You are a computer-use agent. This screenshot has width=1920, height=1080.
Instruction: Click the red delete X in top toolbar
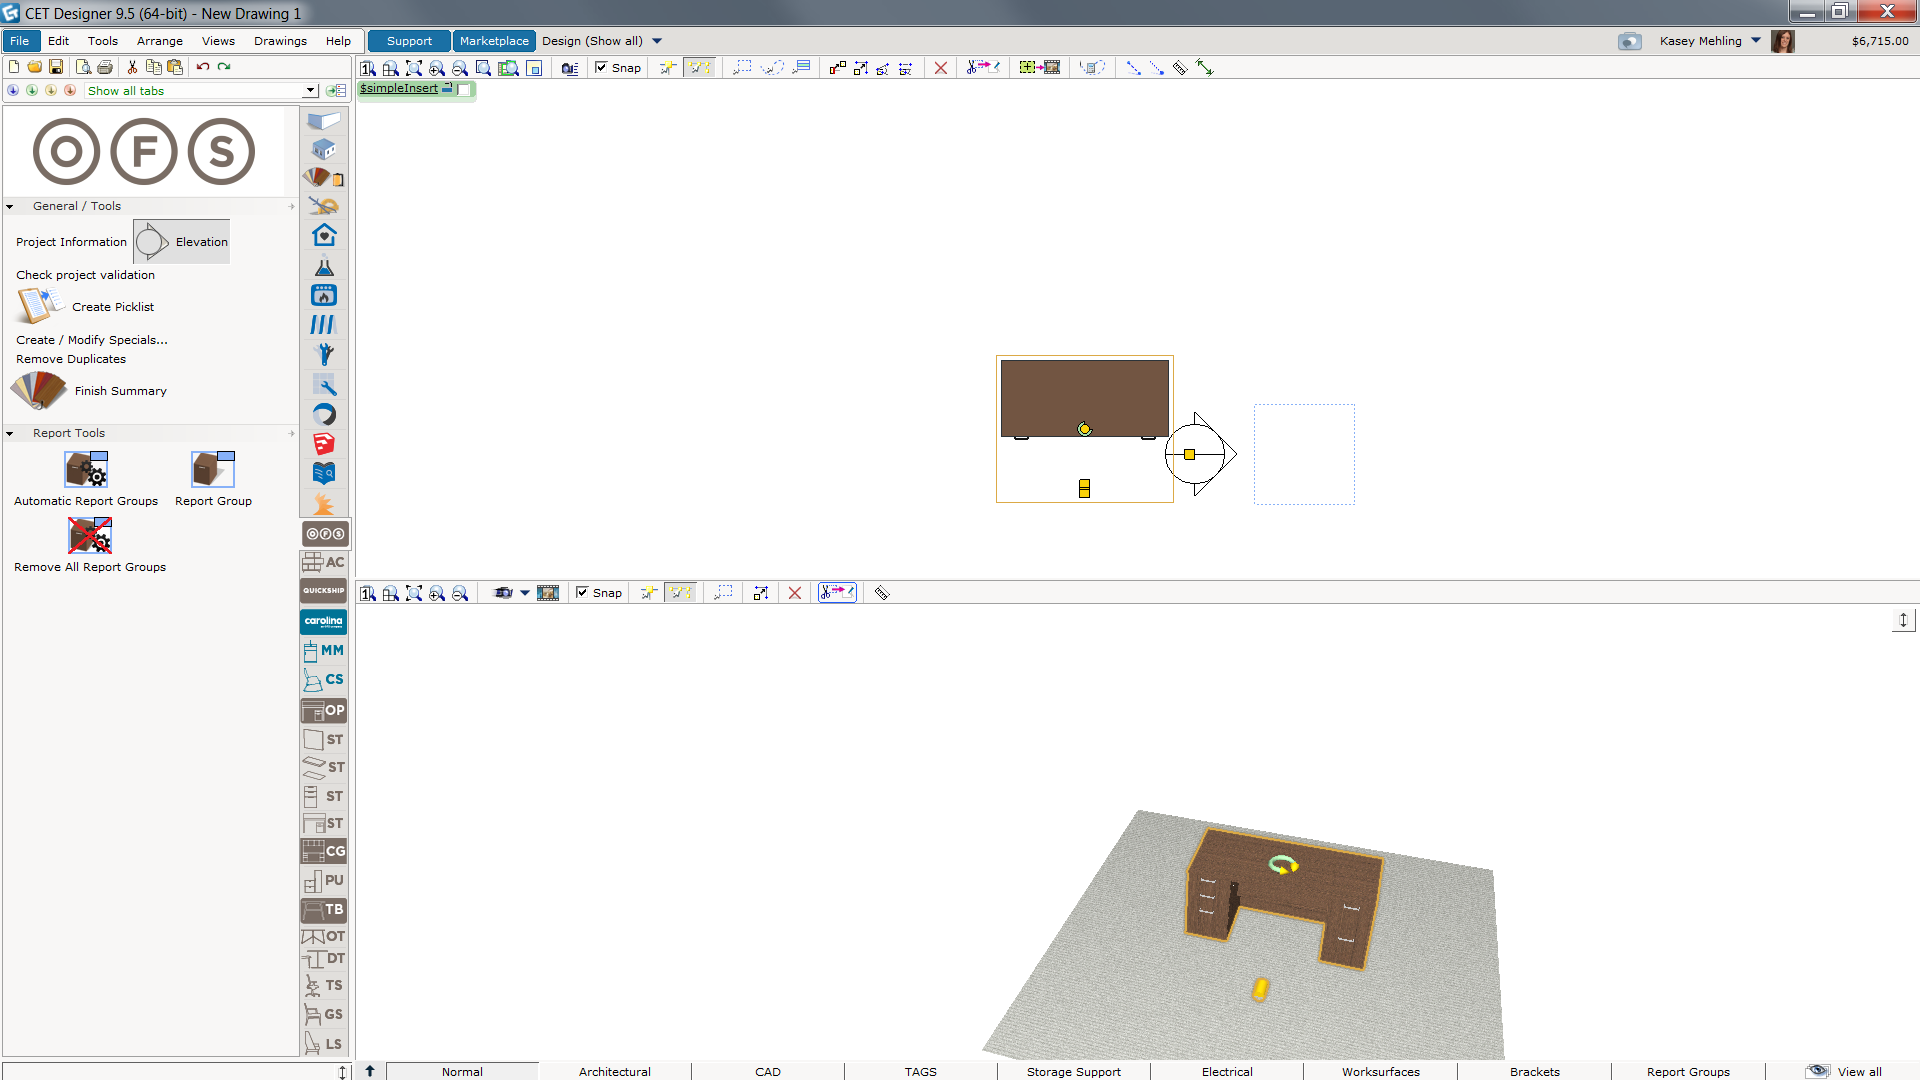940,68
